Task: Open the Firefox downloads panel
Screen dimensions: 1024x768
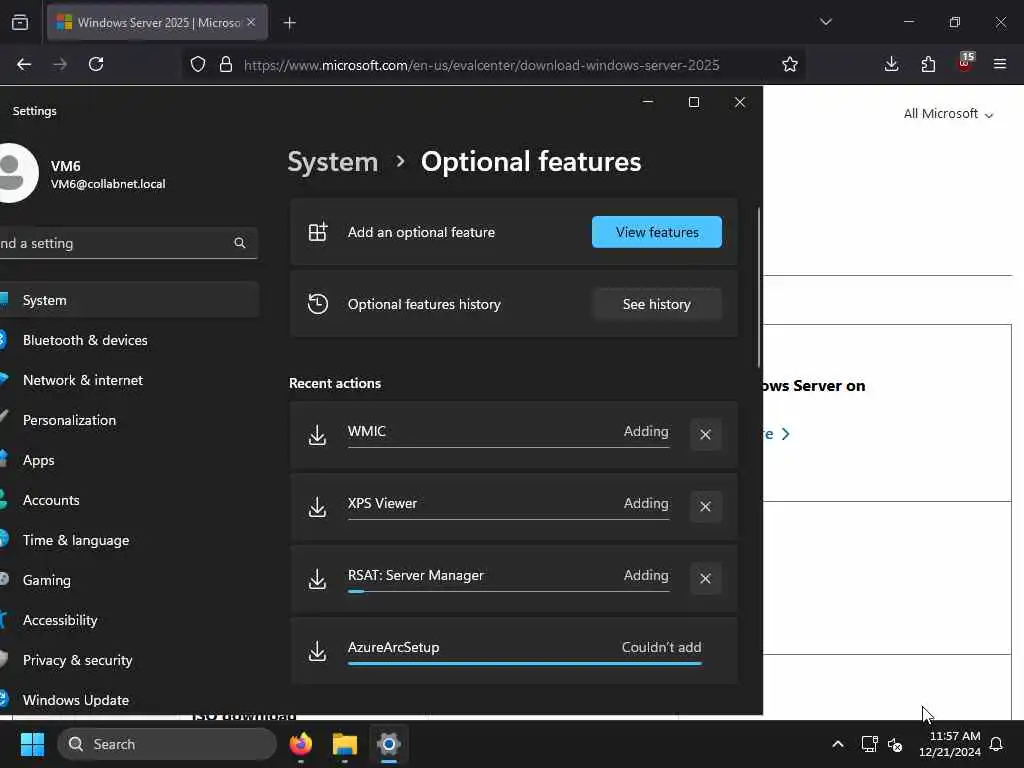Action: click(891, 64)
